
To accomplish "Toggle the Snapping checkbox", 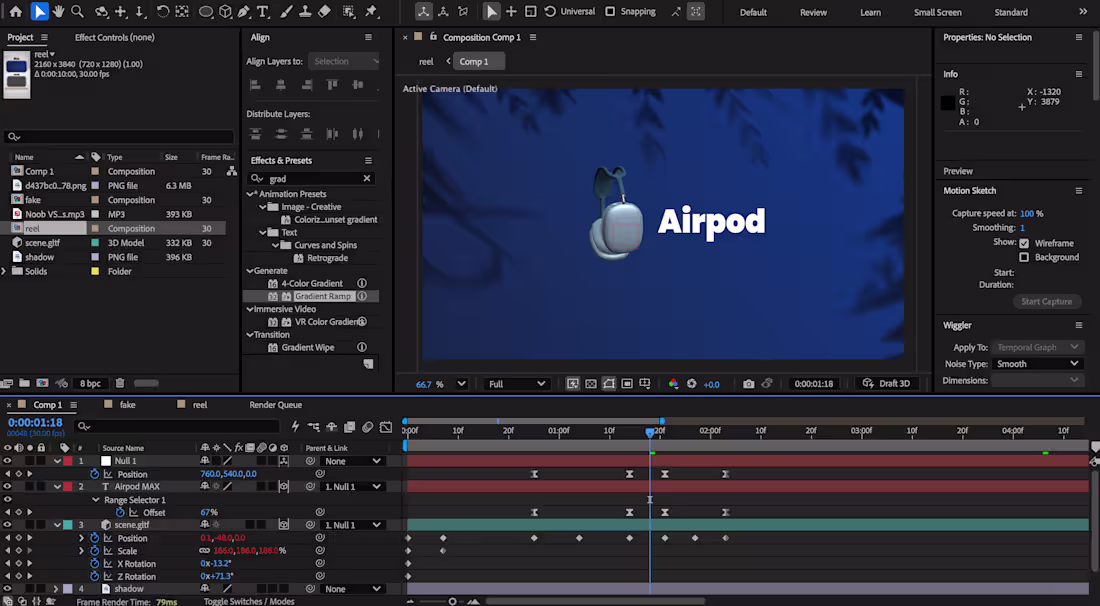I will click(610, 11).
